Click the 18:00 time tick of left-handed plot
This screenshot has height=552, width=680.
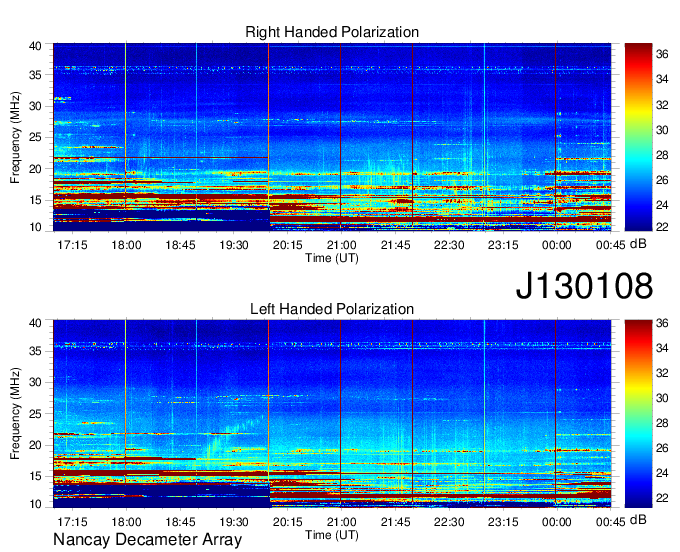coord(126,522)
